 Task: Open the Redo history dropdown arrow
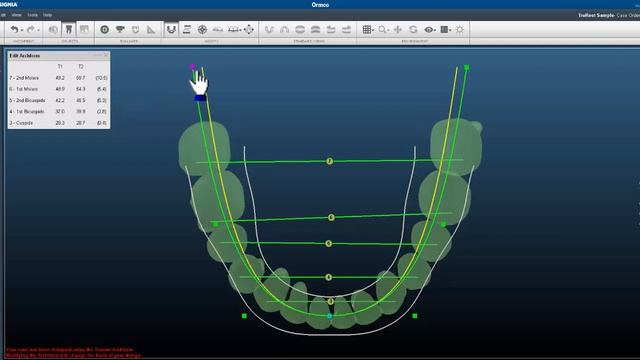[38, 30]
